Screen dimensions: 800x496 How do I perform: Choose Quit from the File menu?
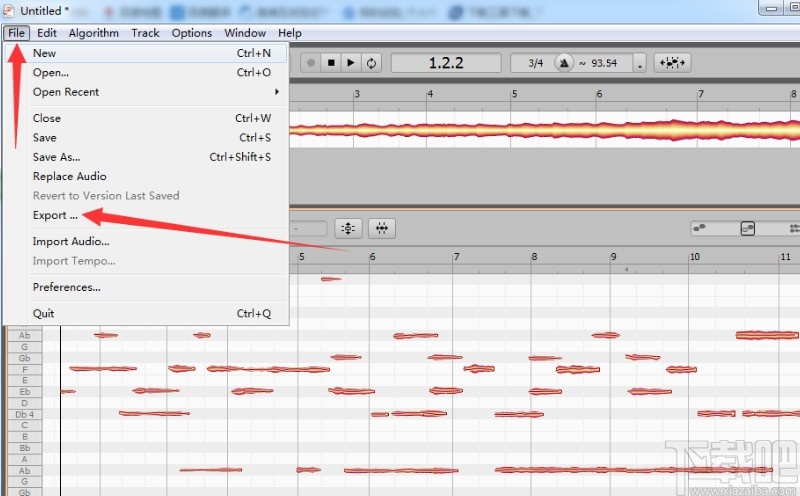click(x=146, y=313)
